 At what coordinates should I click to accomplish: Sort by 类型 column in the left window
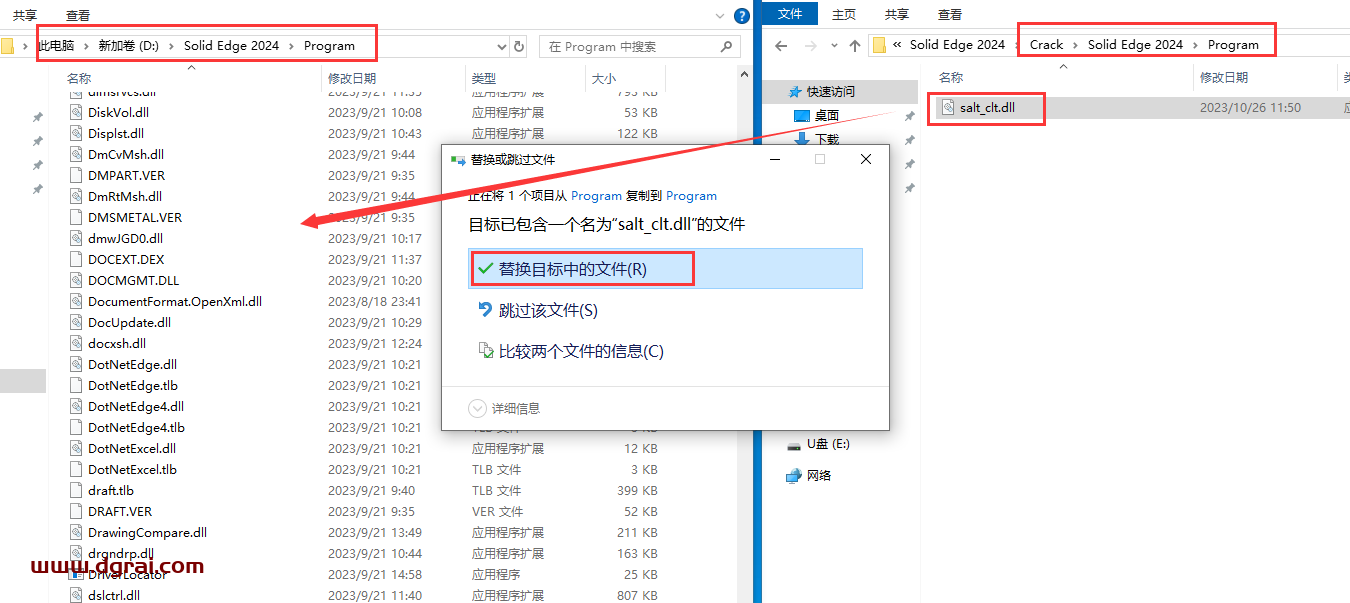point(484,78)
